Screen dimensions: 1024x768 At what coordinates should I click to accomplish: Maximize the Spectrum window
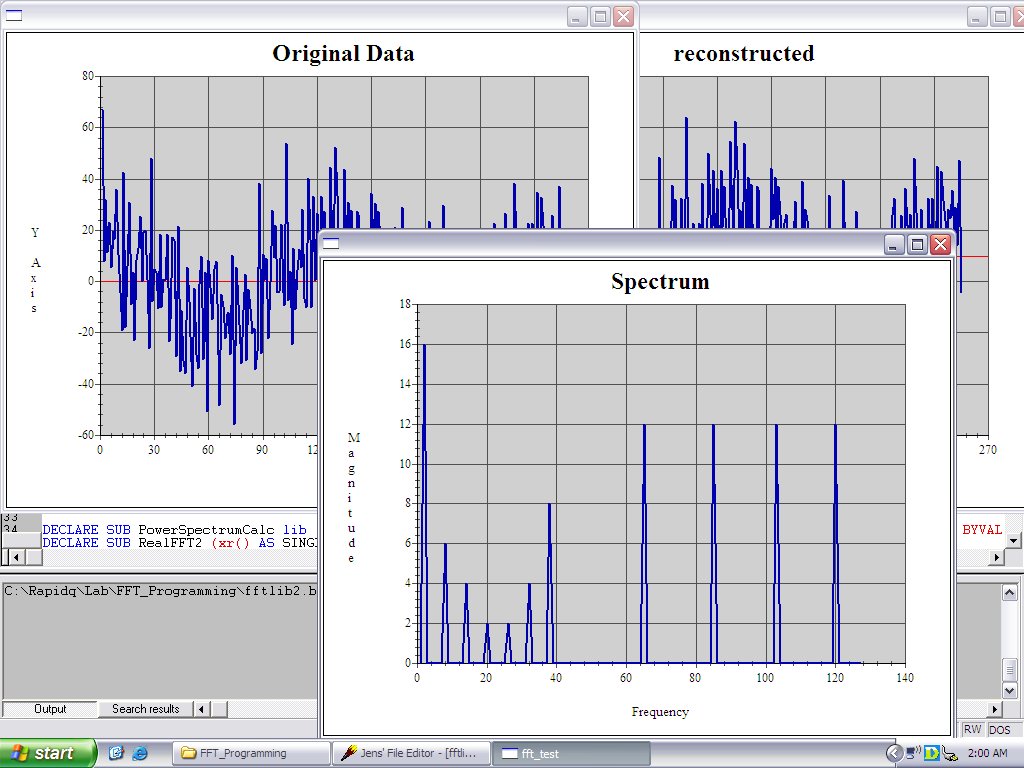point(917,244)
